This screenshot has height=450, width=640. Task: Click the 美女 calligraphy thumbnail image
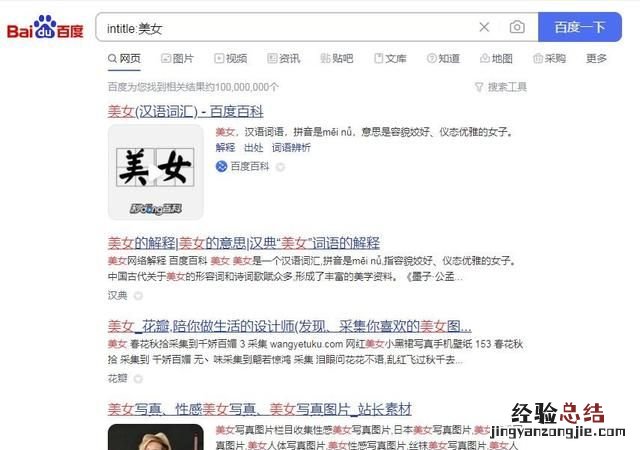point(156,172)
